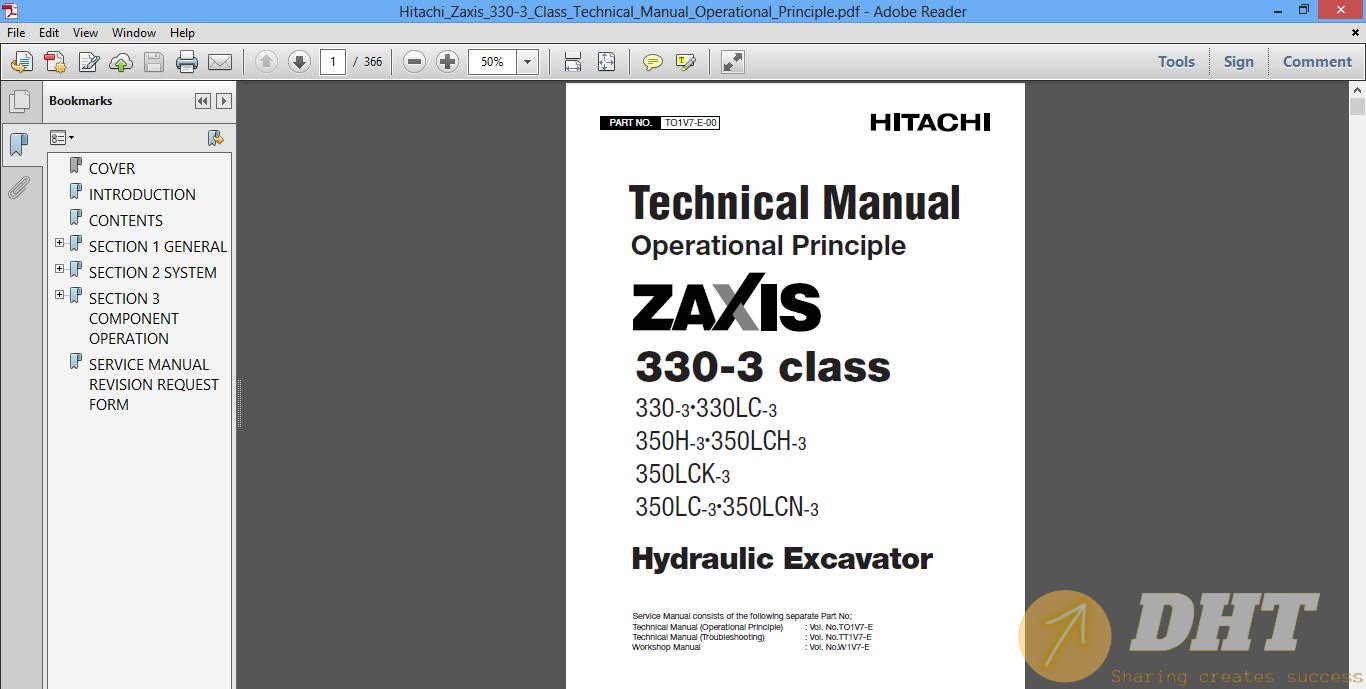Go to the next page arrow
Screen dimensions: 1366x689
(299, 62)
